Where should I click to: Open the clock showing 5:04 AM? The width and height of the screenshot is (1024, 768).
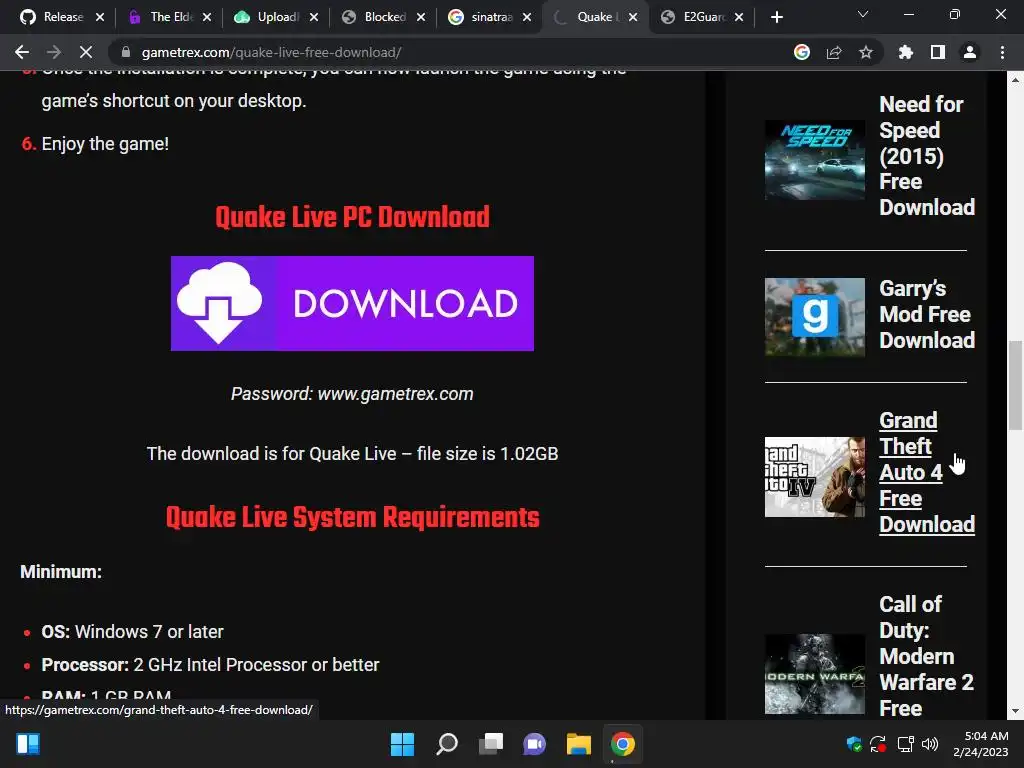981,744
